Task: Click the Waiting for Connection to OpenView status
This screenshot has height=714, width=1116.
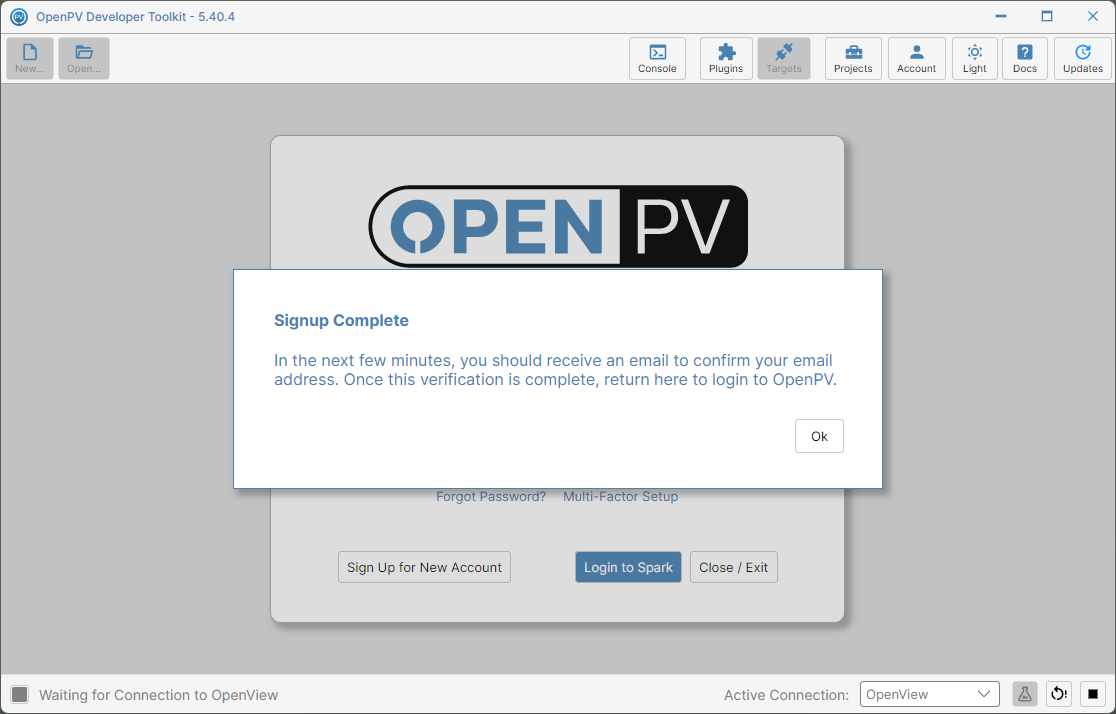Action: (159, 695)
